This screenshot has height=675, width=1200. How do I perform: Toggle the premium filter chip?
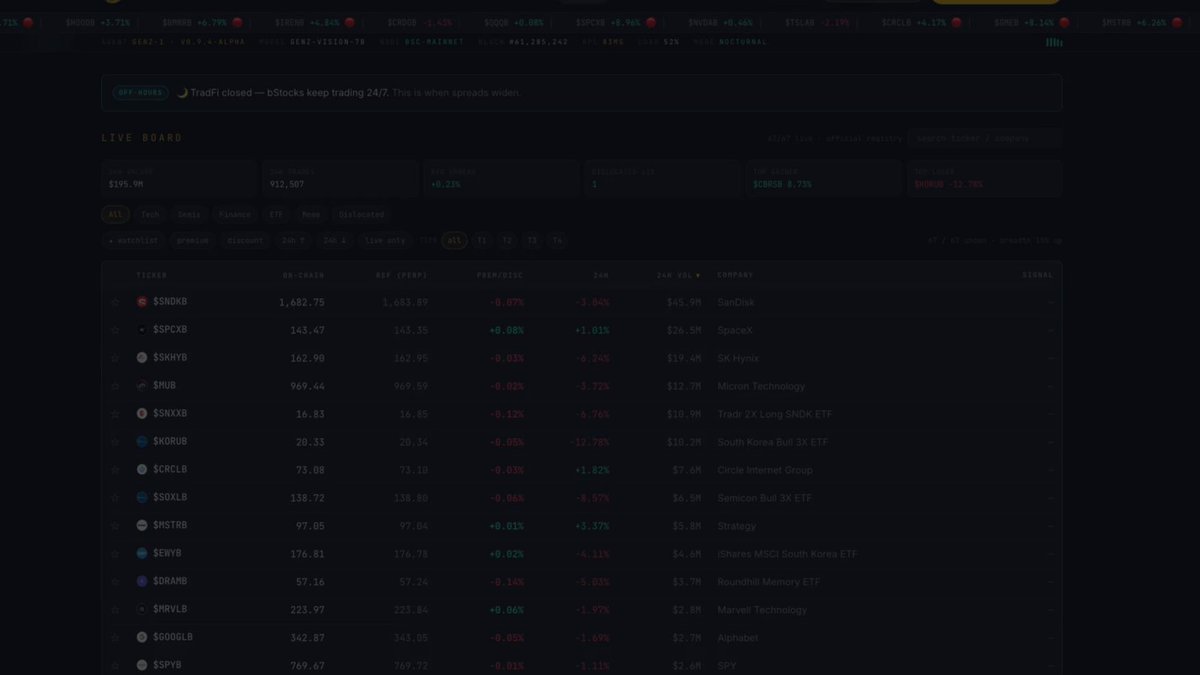193,241
